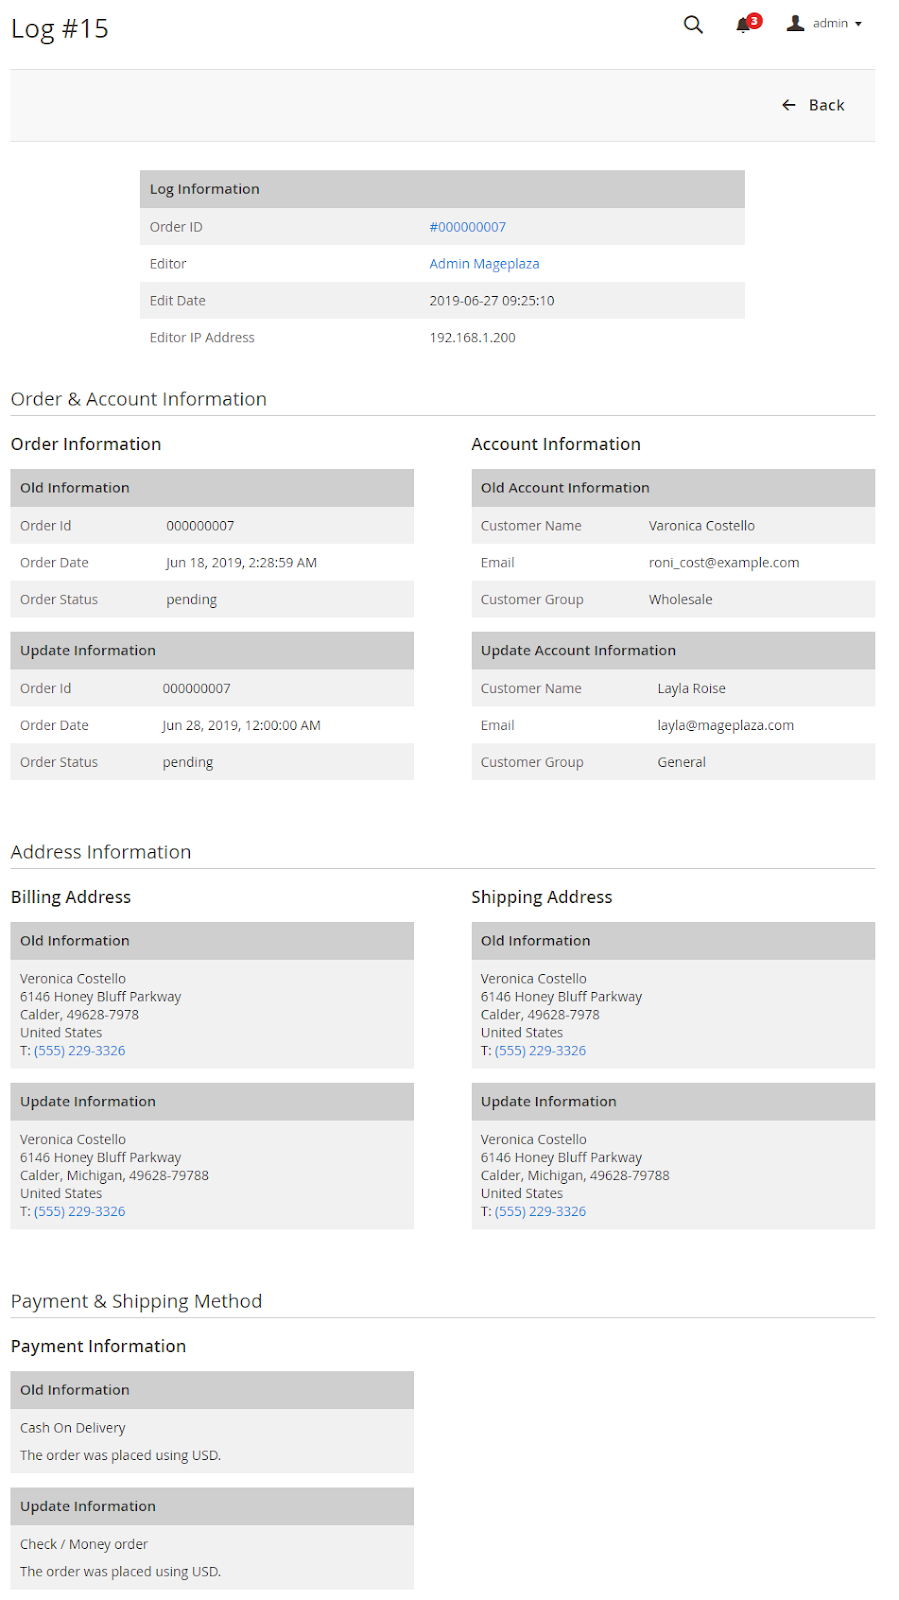This screenshot has height=1600, width=899.
Task: Click the red notification count badge
Action: (x=754, y=20)
